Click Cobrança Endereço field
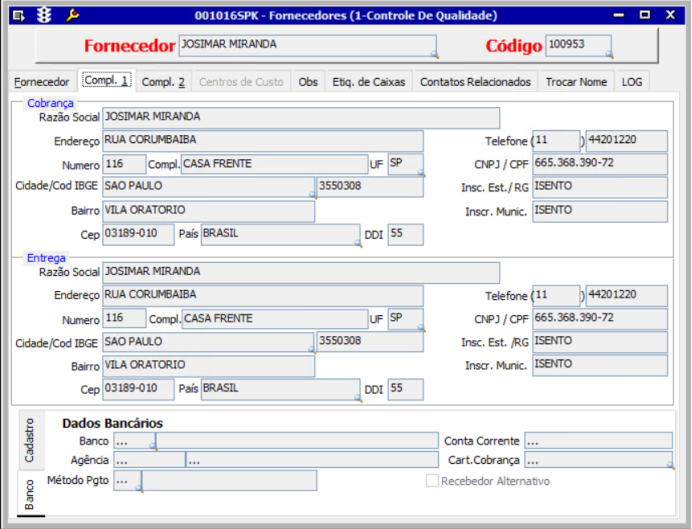 pyautogui.click(x=263, y=141)
